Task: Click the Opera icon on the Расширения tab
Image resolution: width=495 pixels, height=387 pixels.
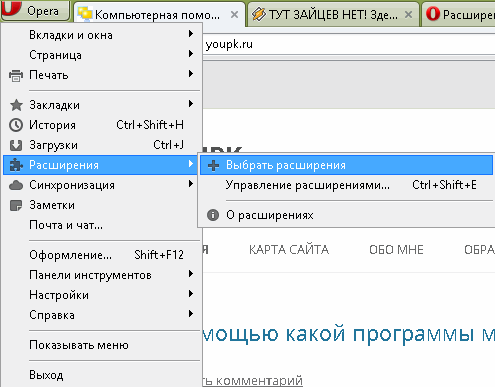Action: click(433, 14)
